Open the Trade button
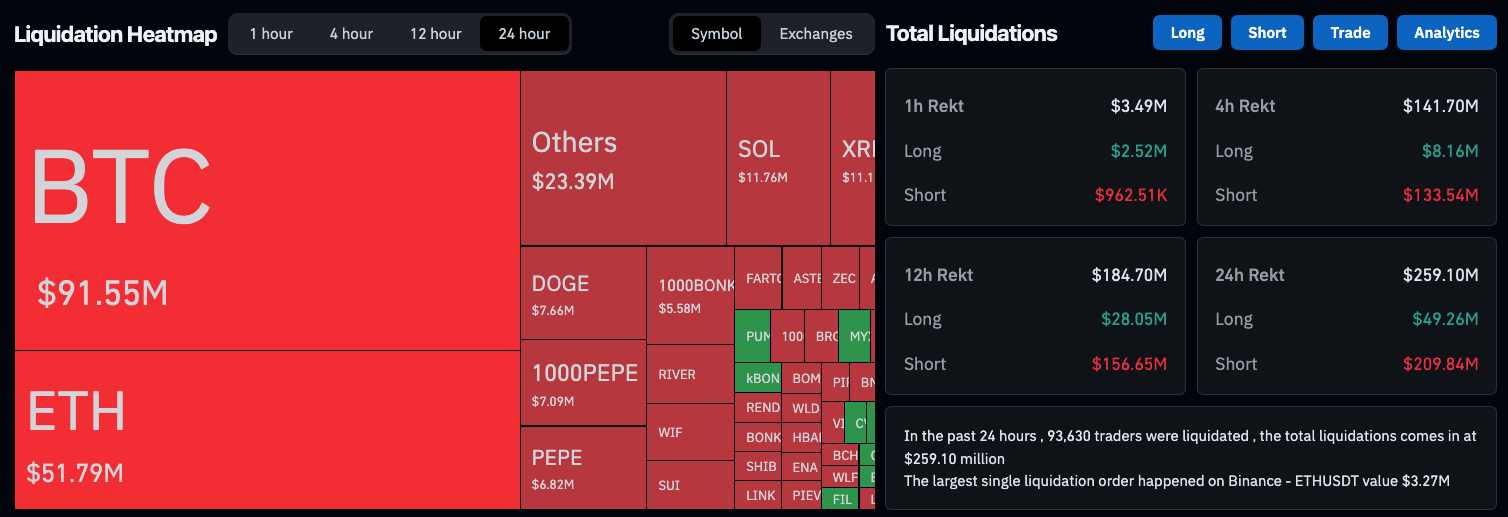Screen dimensions: 1508x517 (x=1350, y=33)
